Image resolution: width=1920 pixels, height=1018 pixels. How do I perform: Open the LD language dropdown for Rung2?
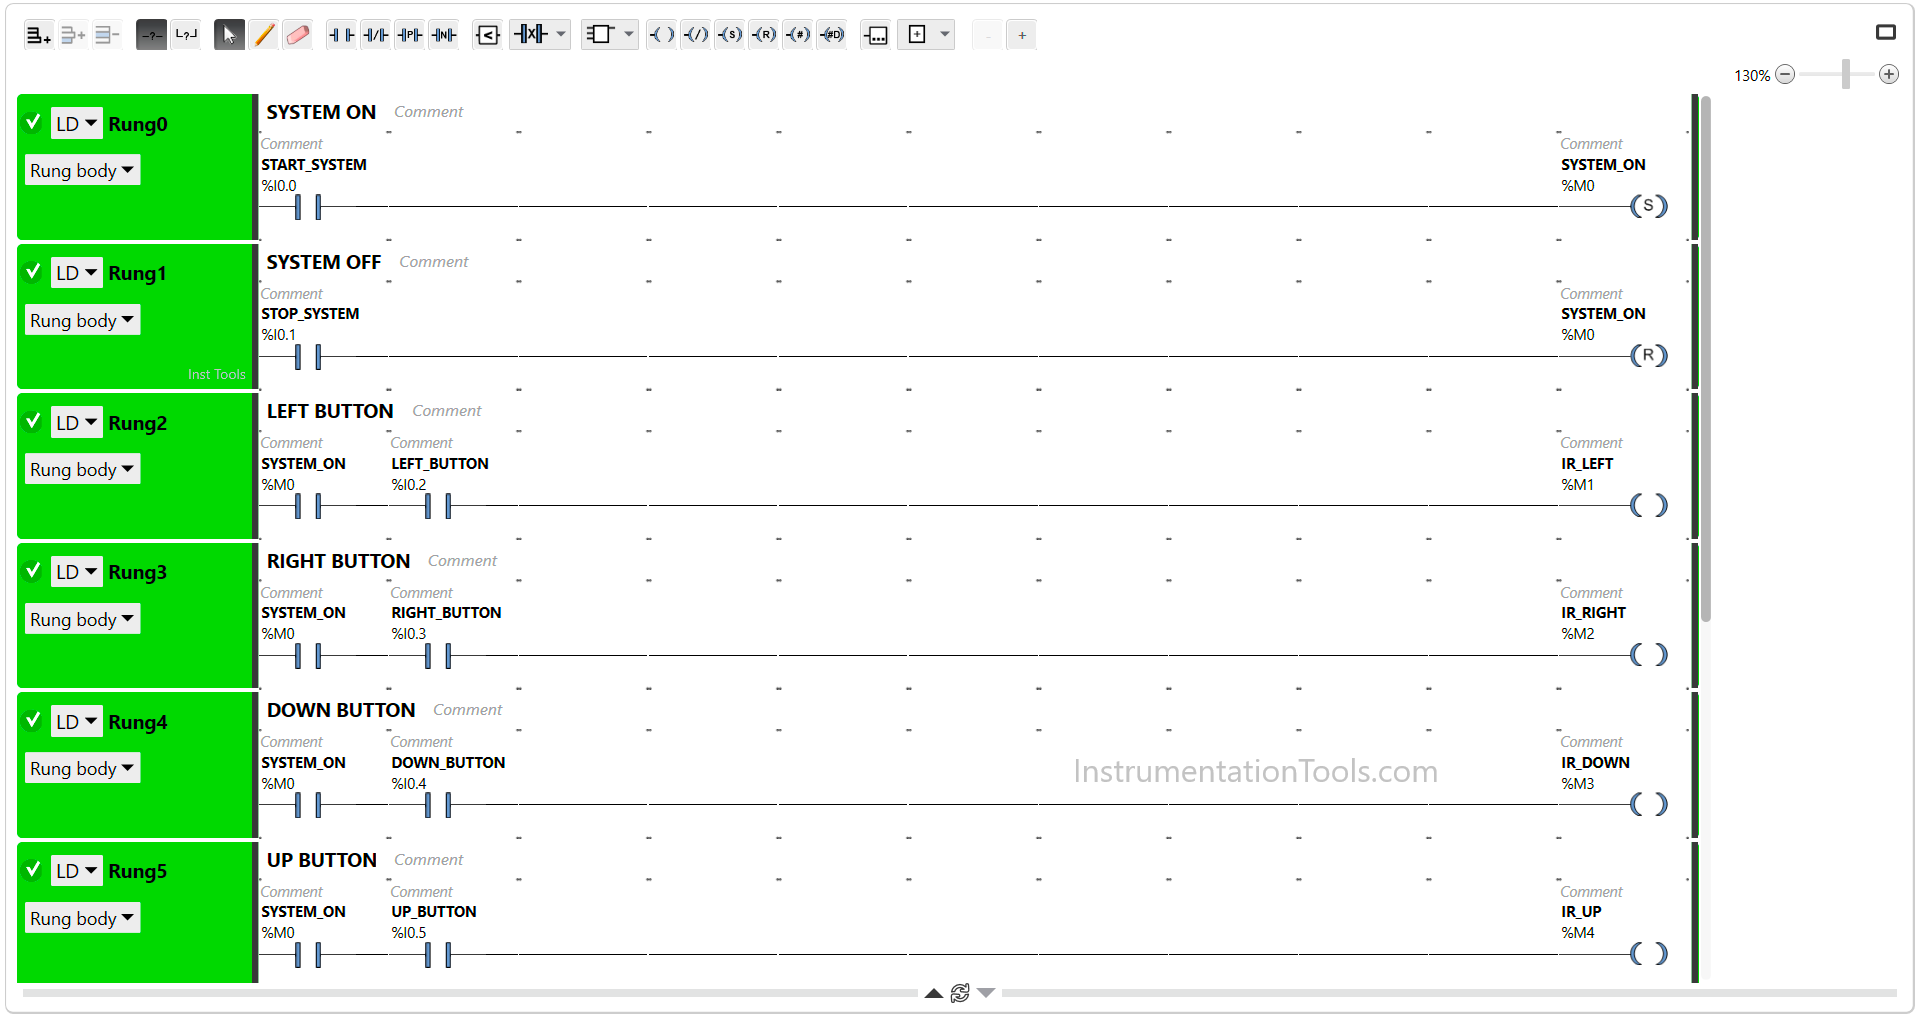tap(77, 422)
